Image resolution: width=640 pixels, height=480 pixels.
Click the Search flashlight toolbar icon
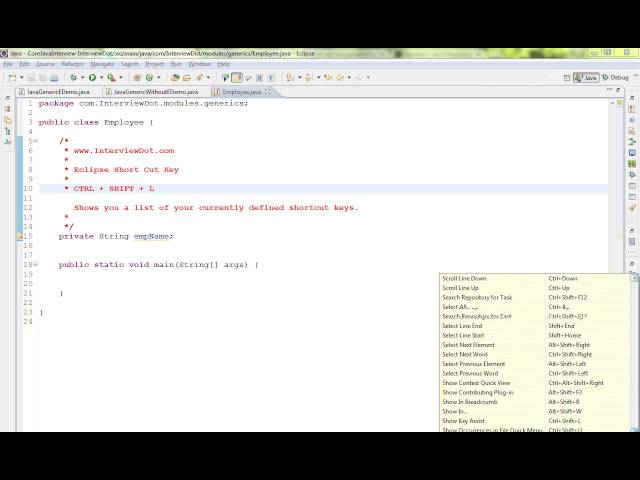(x=200, y=78)
